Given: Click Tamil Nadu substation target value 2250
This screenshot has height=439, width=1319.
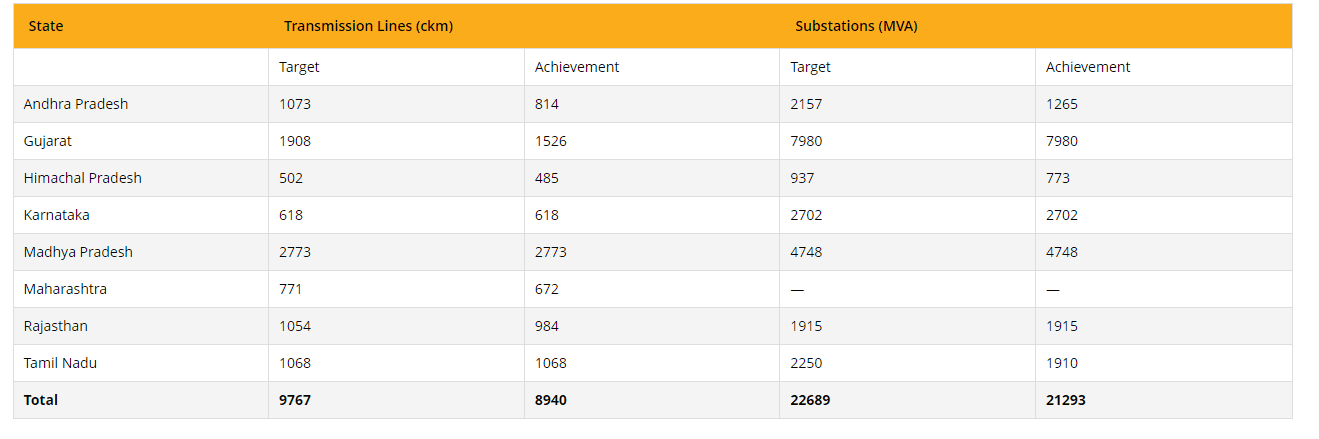Looking at the screenshot, I should (x=806, y=363).
